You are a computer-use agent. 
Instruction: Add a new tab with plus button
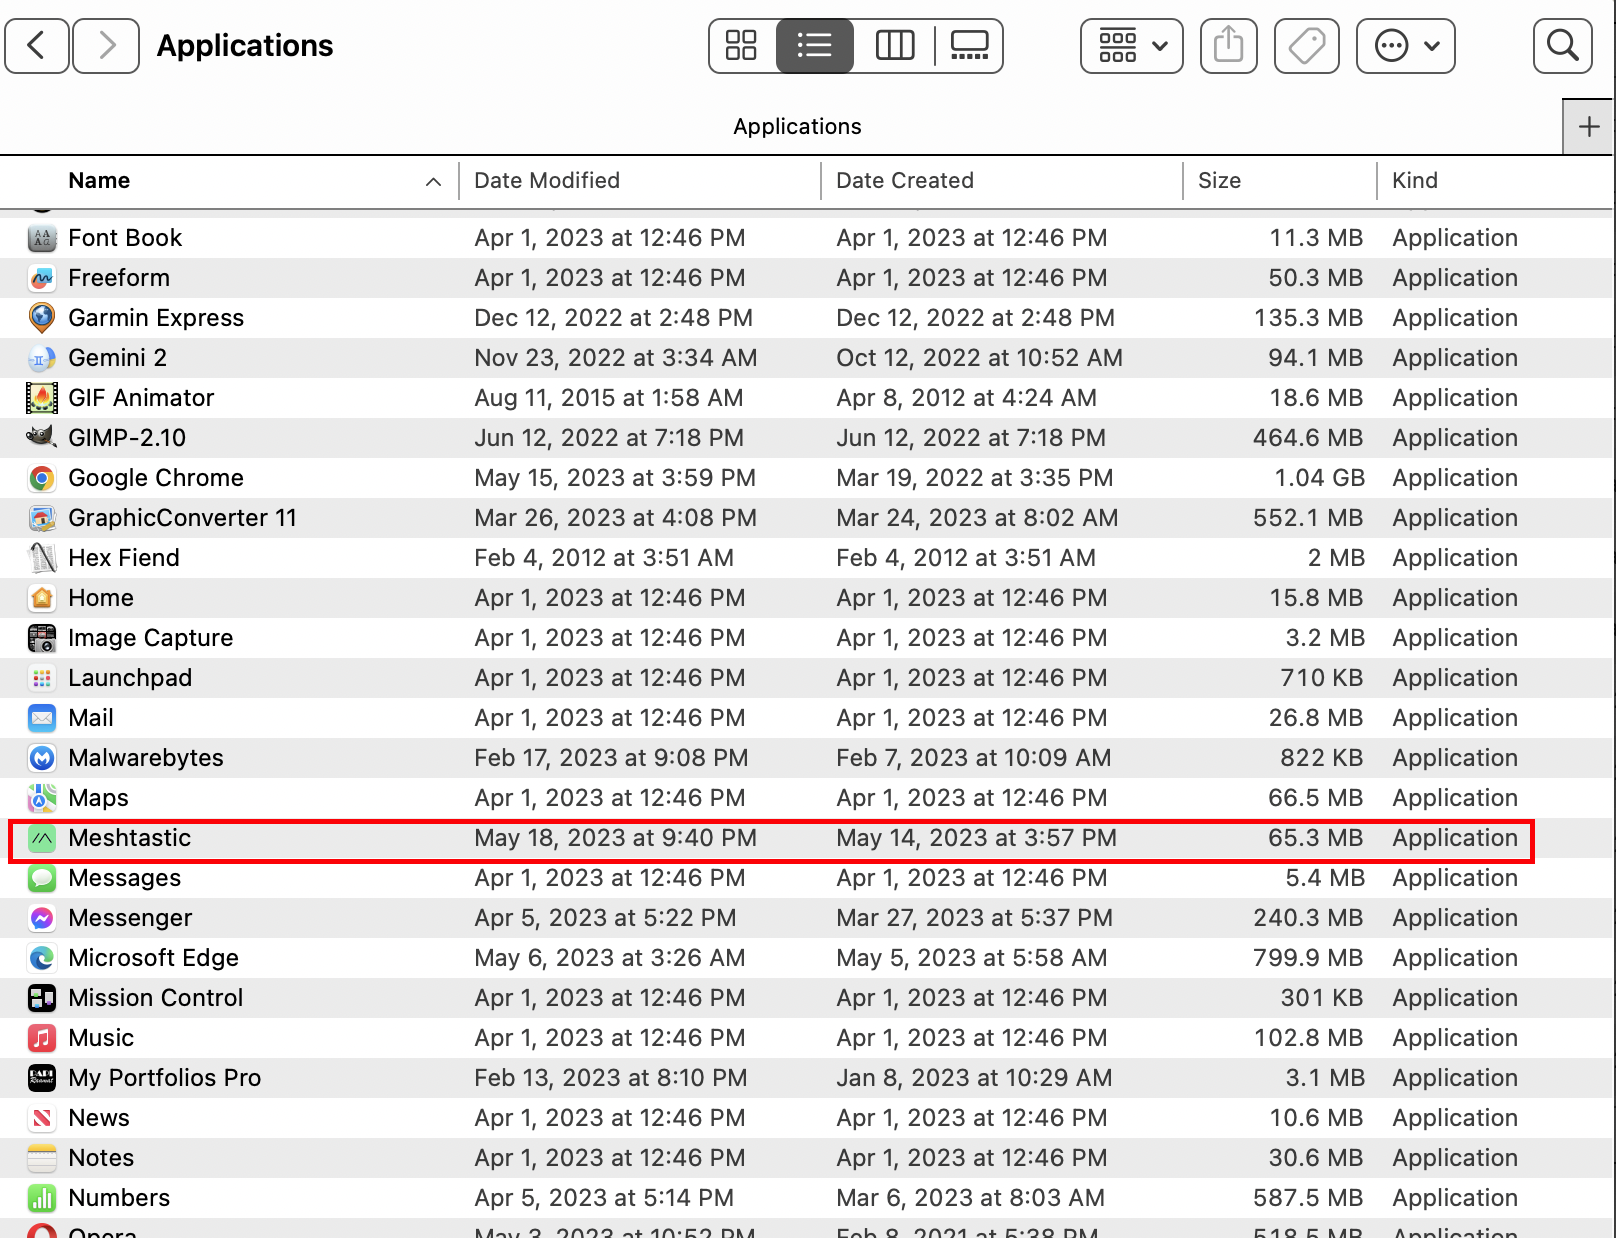coord(1589,127)
